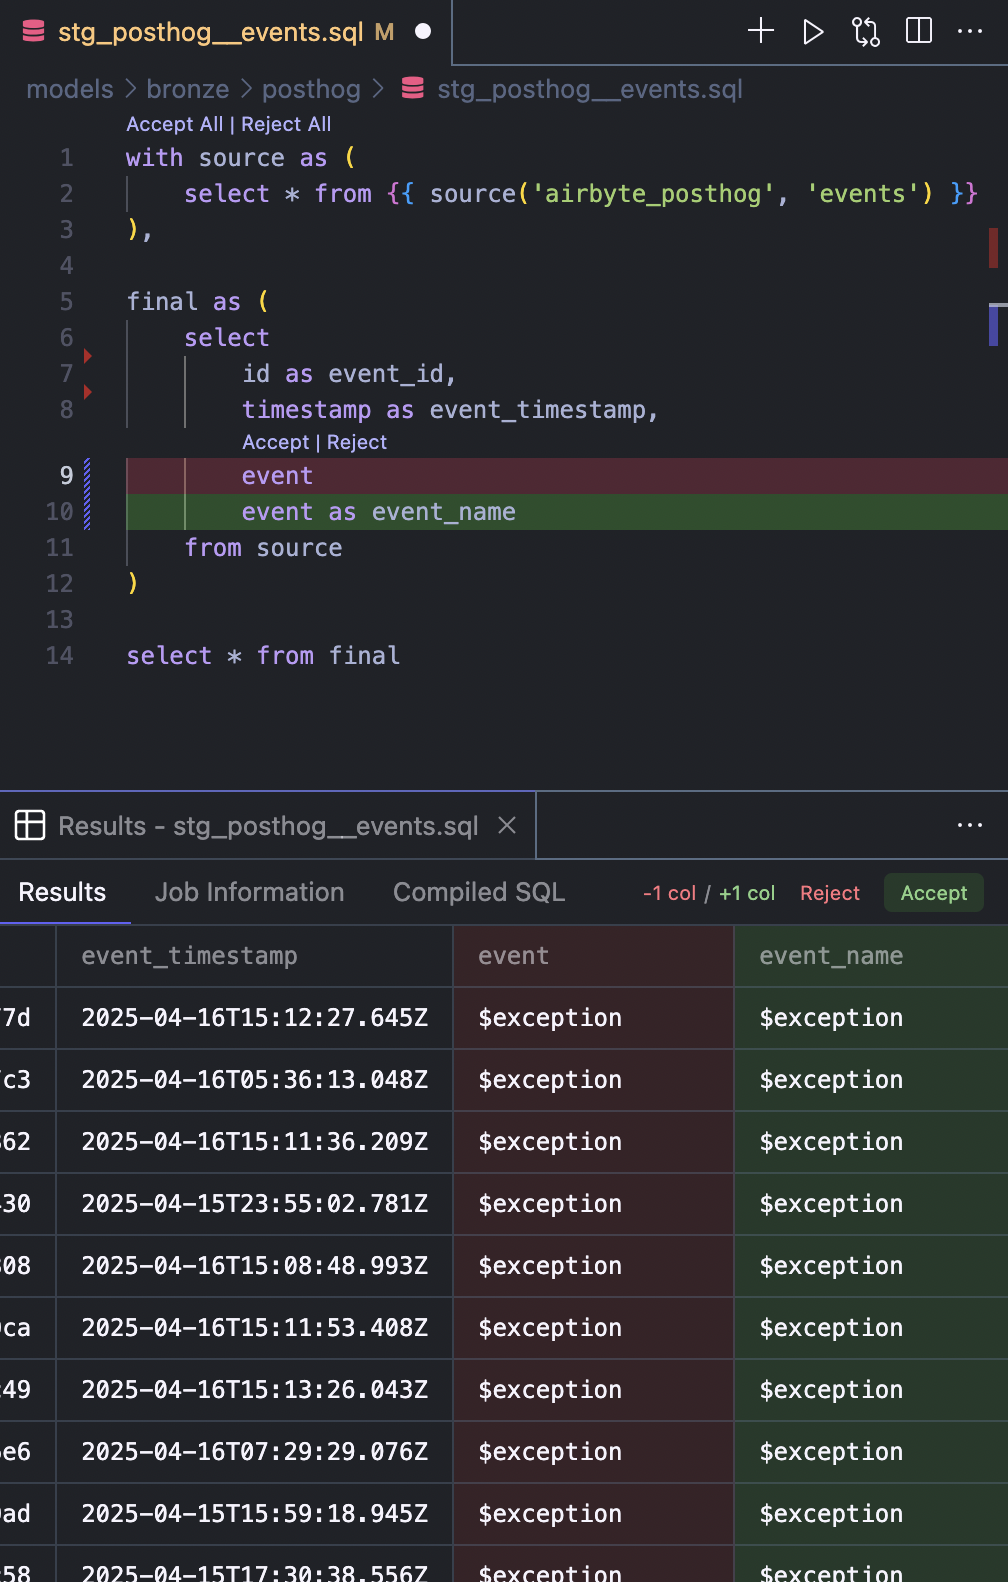Open the Compiled SQL tab
1008x1582 pixels.
coord(478,892)
